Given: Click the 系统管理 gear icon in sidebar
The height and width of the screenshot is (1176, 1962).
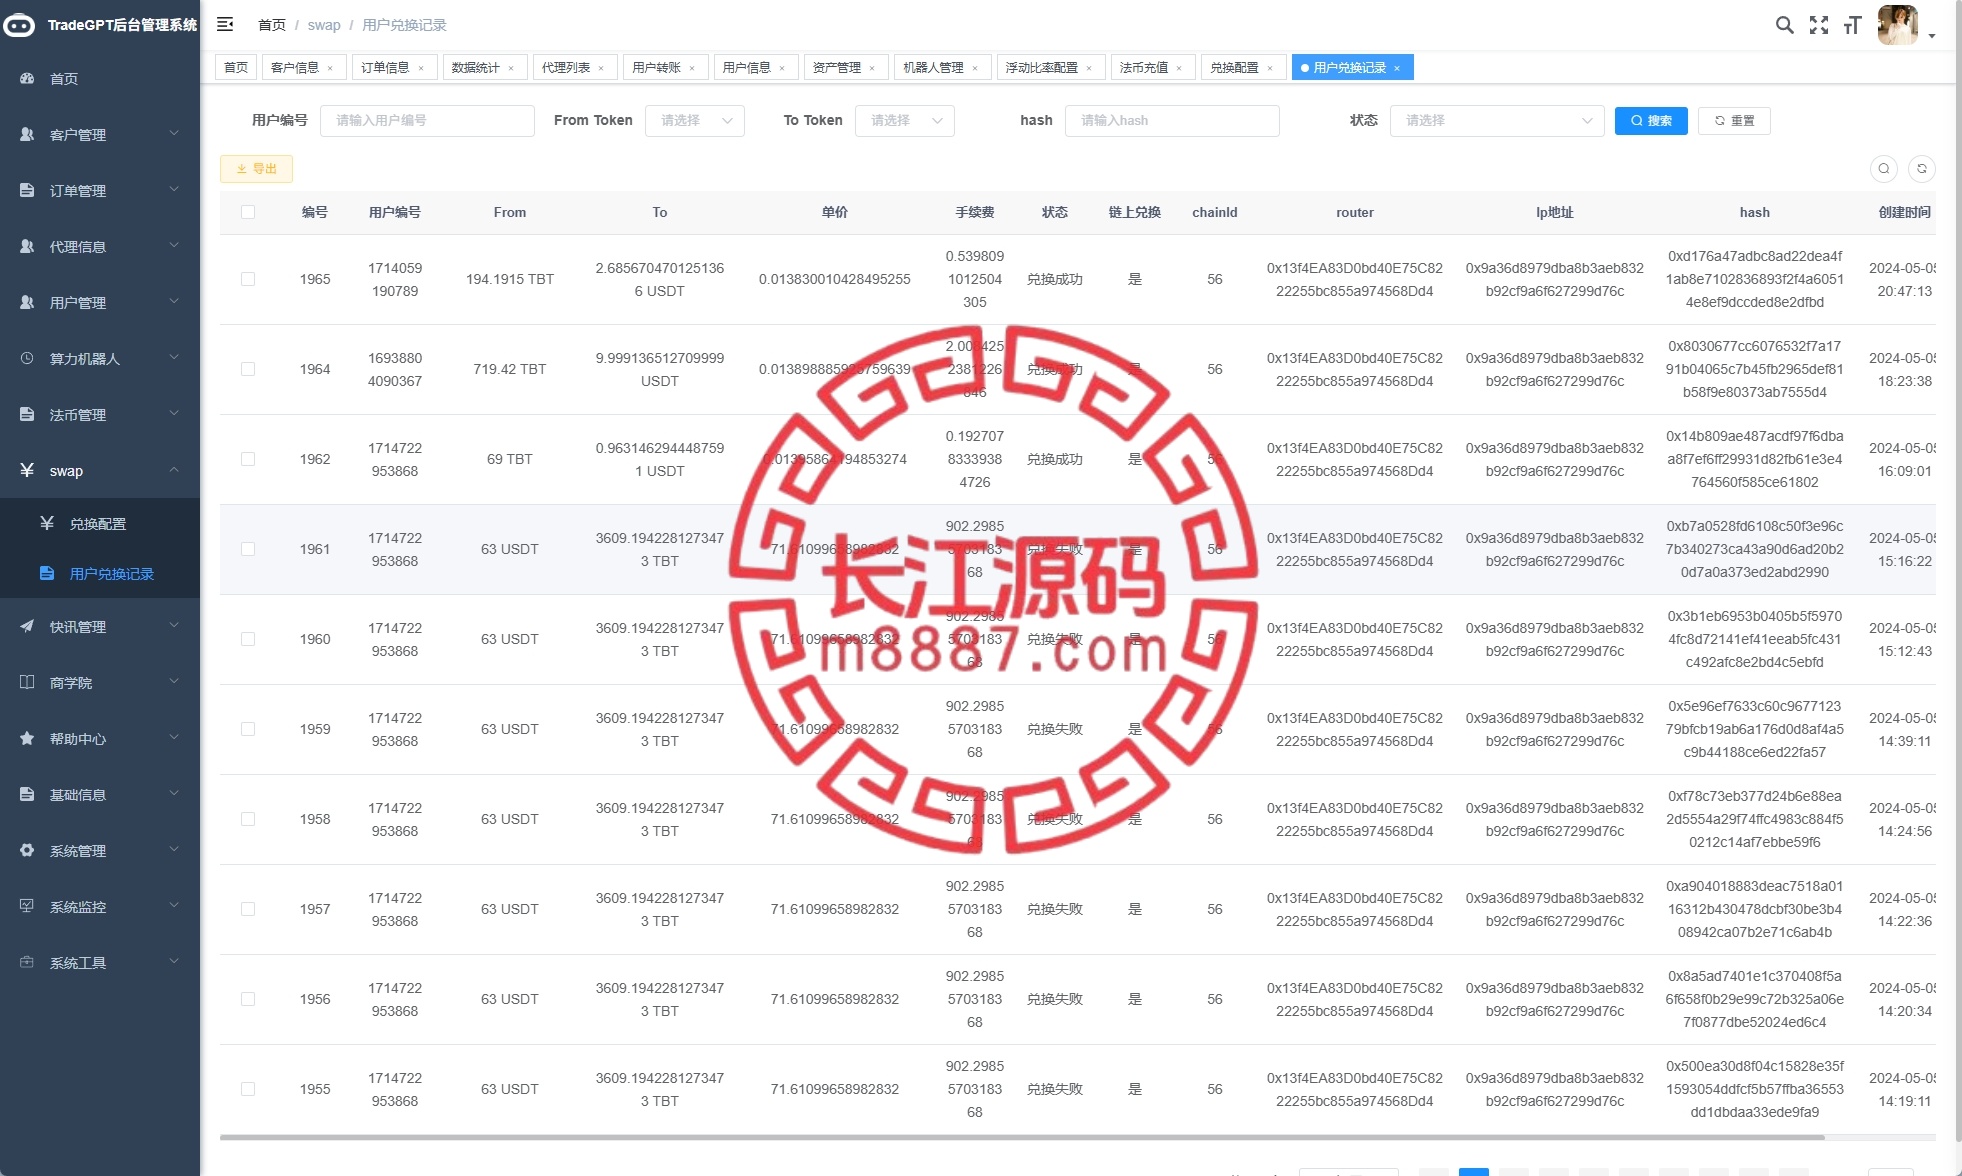Looking at the screenshot, I should pos(27,850).
